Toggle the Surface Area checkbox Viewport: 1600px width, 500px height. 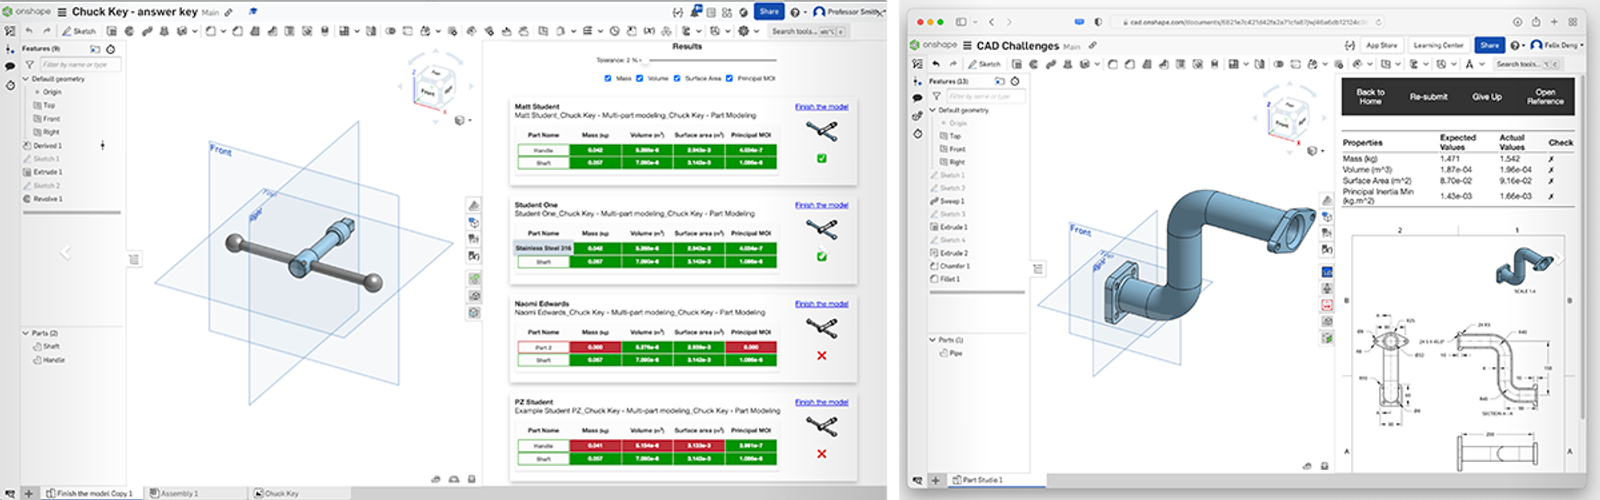click(x=677, y=78)
